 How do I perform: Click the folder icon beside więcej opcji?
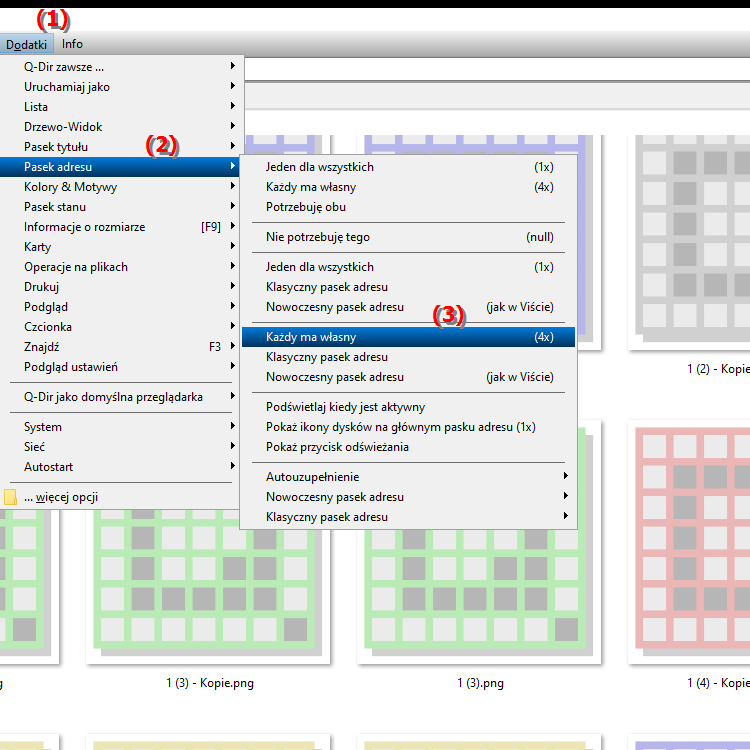click(10, 497)
